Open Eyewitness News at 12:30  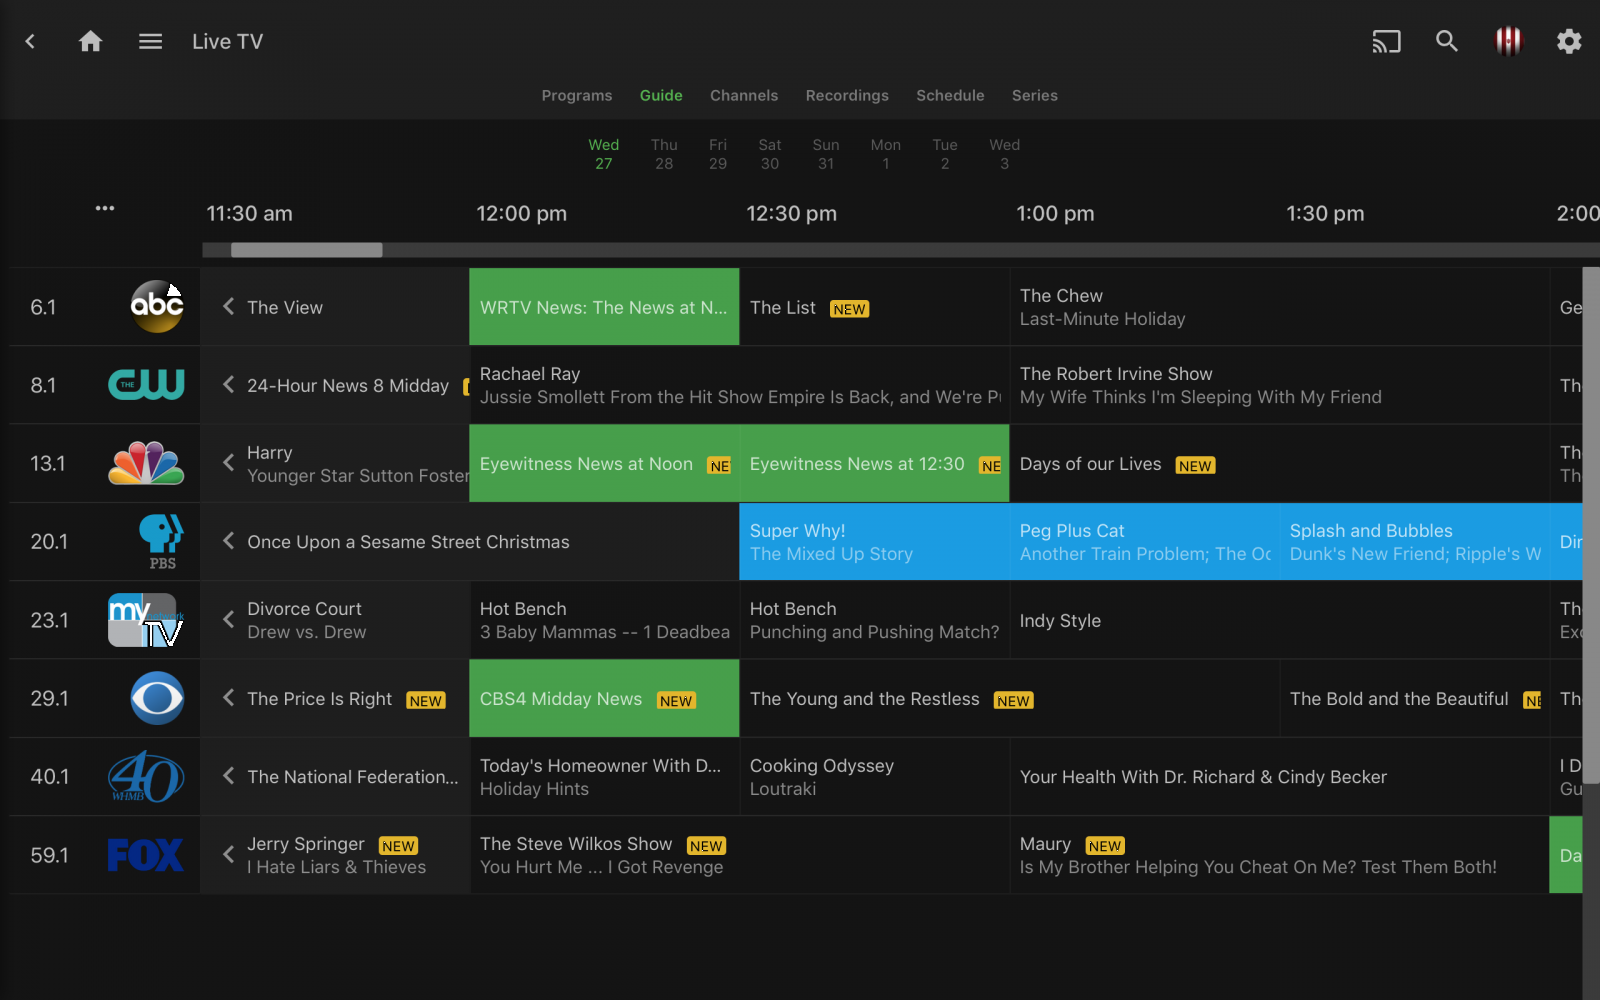874,463
